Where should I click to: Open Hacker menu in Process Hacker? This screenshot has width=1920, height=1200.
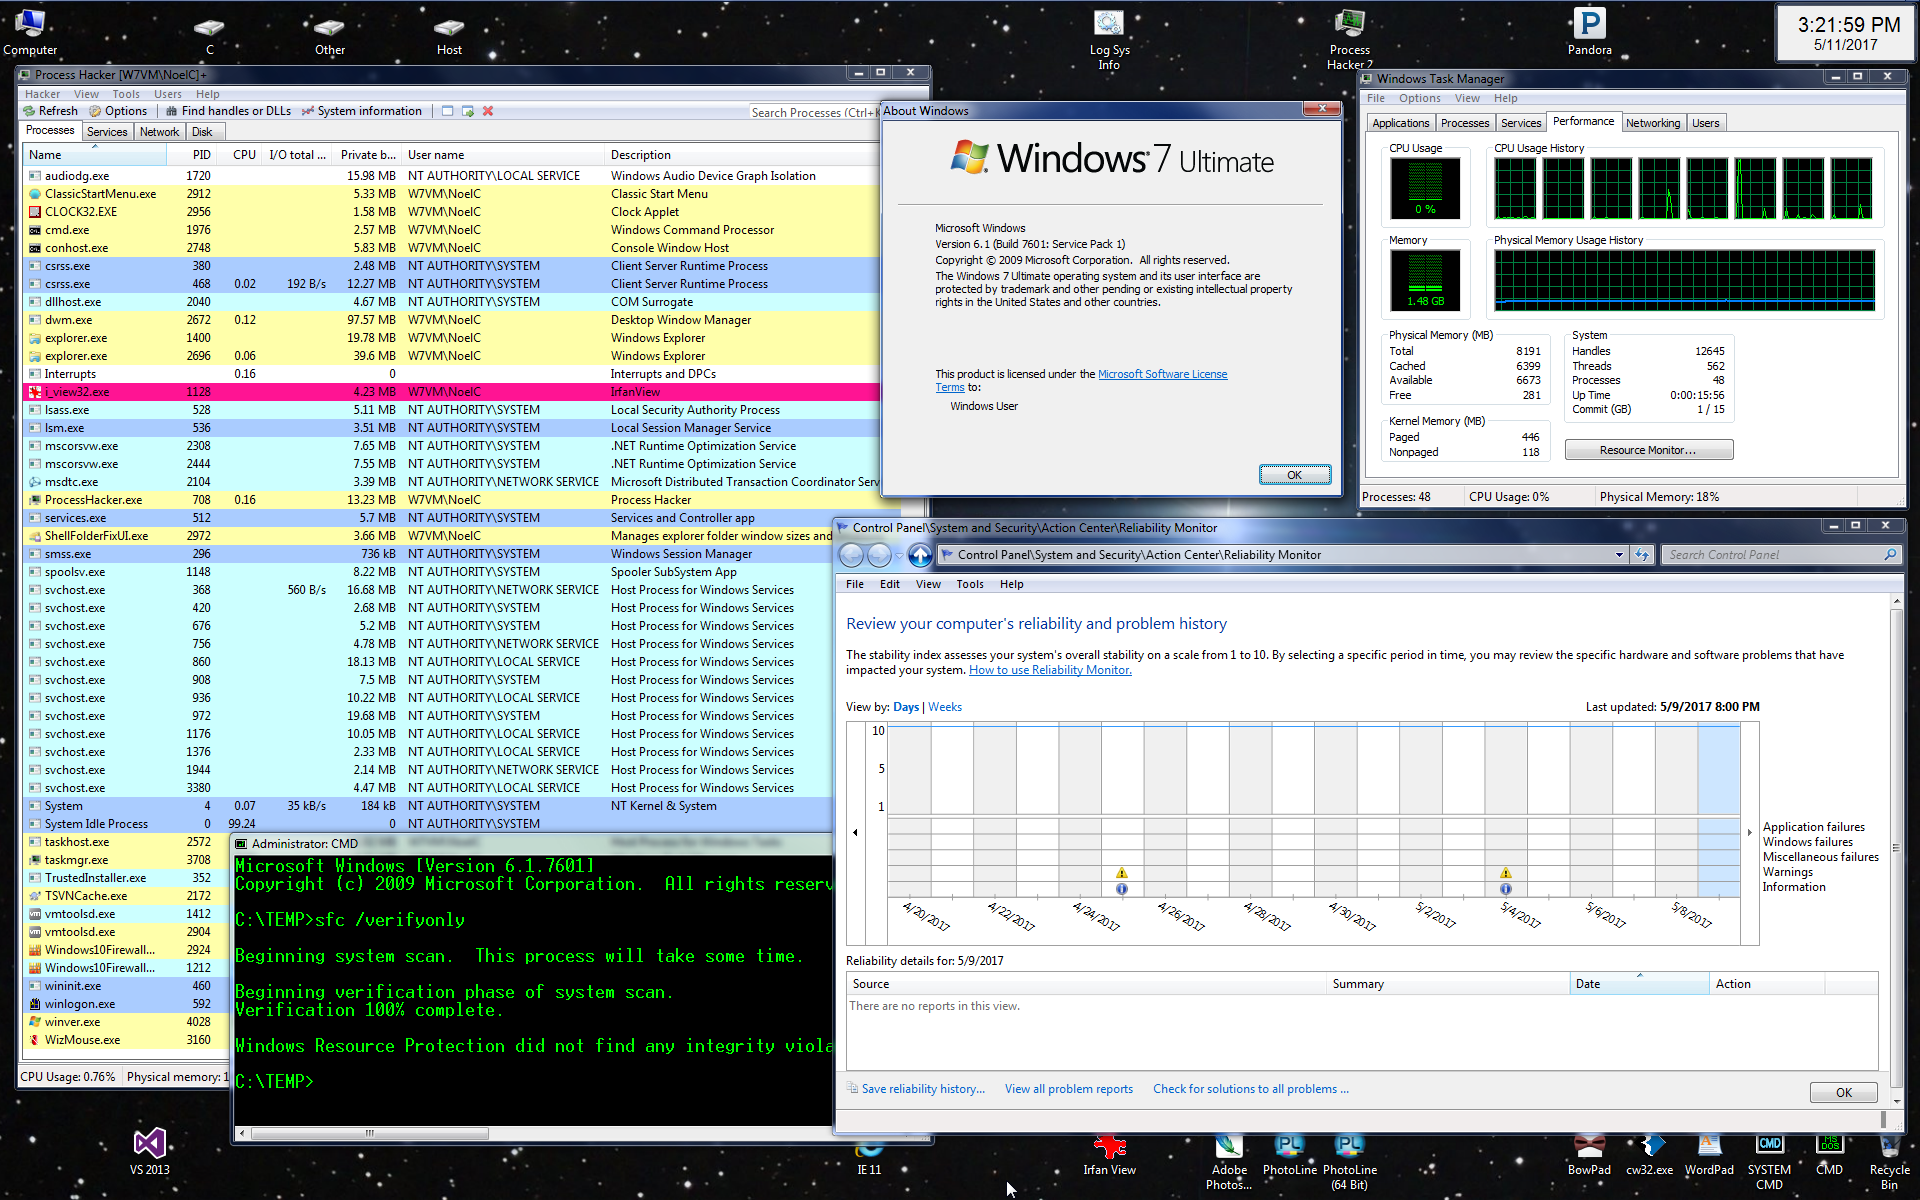[x=42, y=94]
